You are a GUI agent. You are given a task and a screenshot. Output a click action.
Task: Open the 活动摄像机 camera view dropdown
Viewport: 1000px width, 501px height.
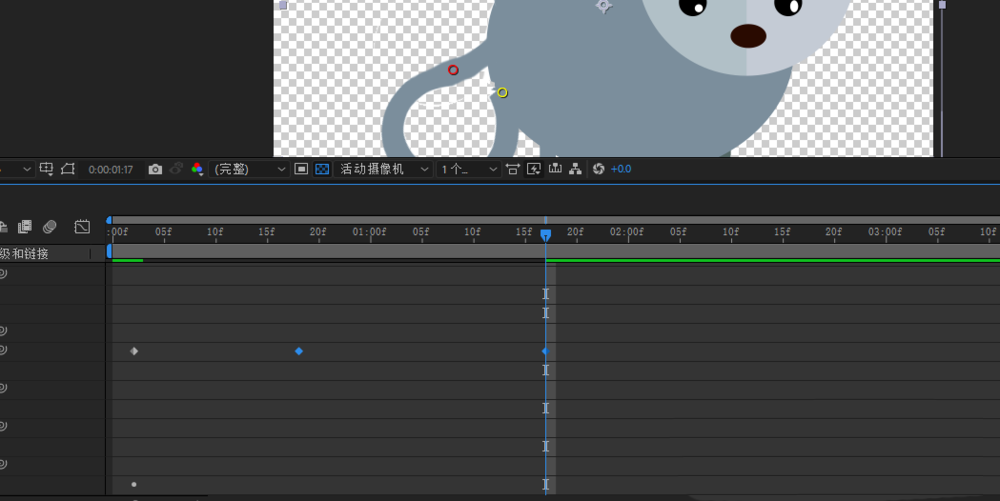(x=384, y=170)
